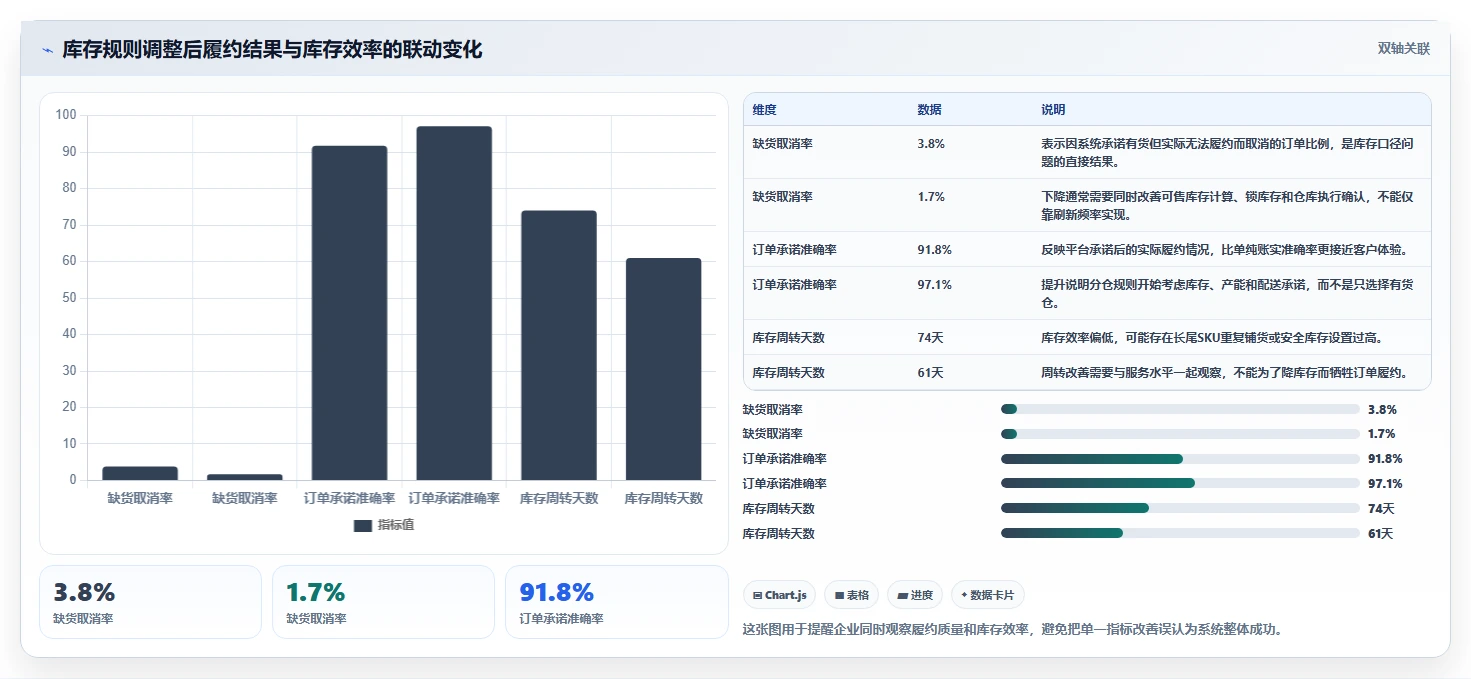
Task: Click the 双轴关联 badge
Action: 1404,49
